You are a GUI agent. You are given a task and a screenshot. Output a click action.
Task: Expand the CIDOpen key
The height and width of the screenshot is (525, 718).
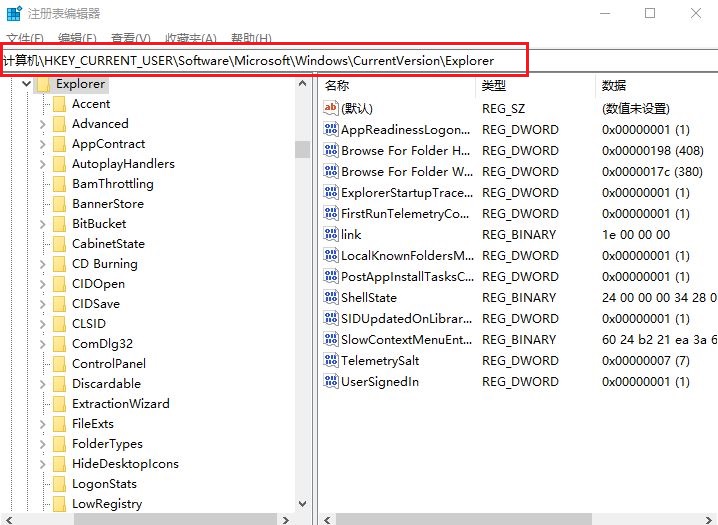[x=43, y=284]
